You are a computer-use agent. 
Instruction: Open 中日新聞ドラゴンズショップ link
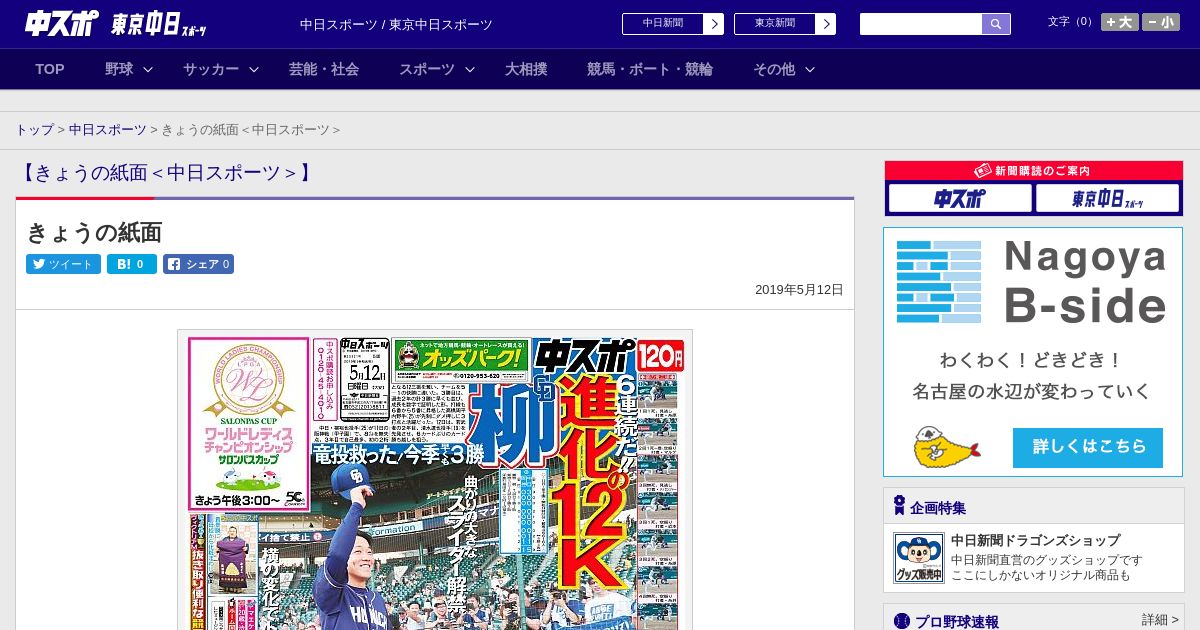tap(1035, 540)
